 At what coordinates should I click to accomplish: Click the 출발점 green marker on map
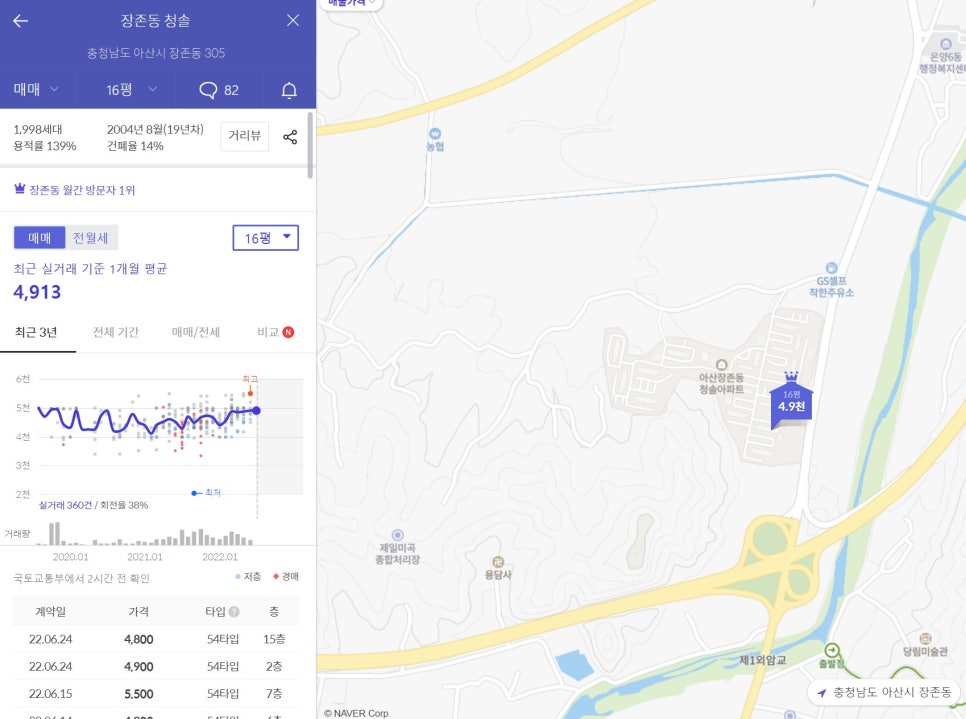[832, 650]
